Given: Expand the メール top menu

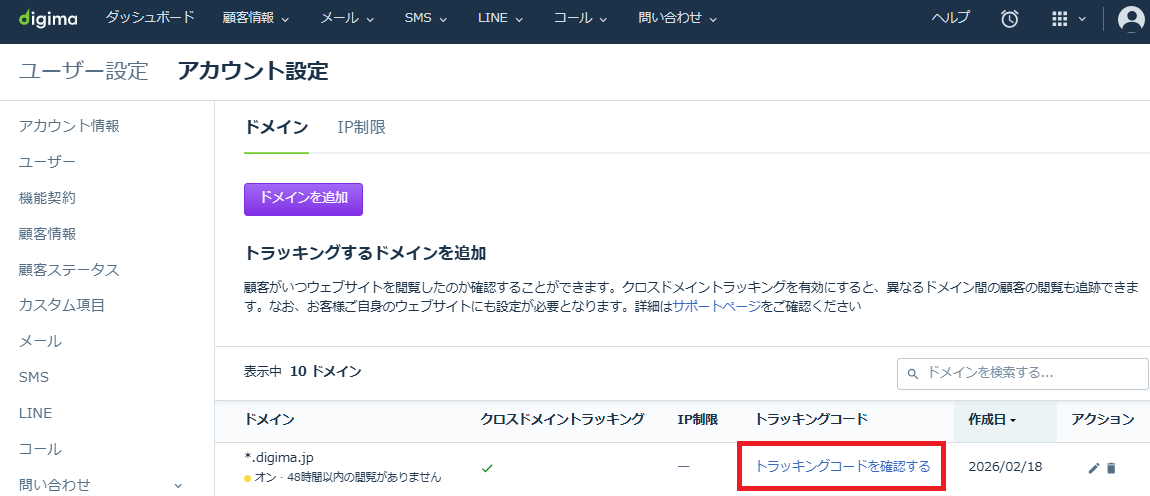Looking at the screenshot, I should [x=347, y=18].
